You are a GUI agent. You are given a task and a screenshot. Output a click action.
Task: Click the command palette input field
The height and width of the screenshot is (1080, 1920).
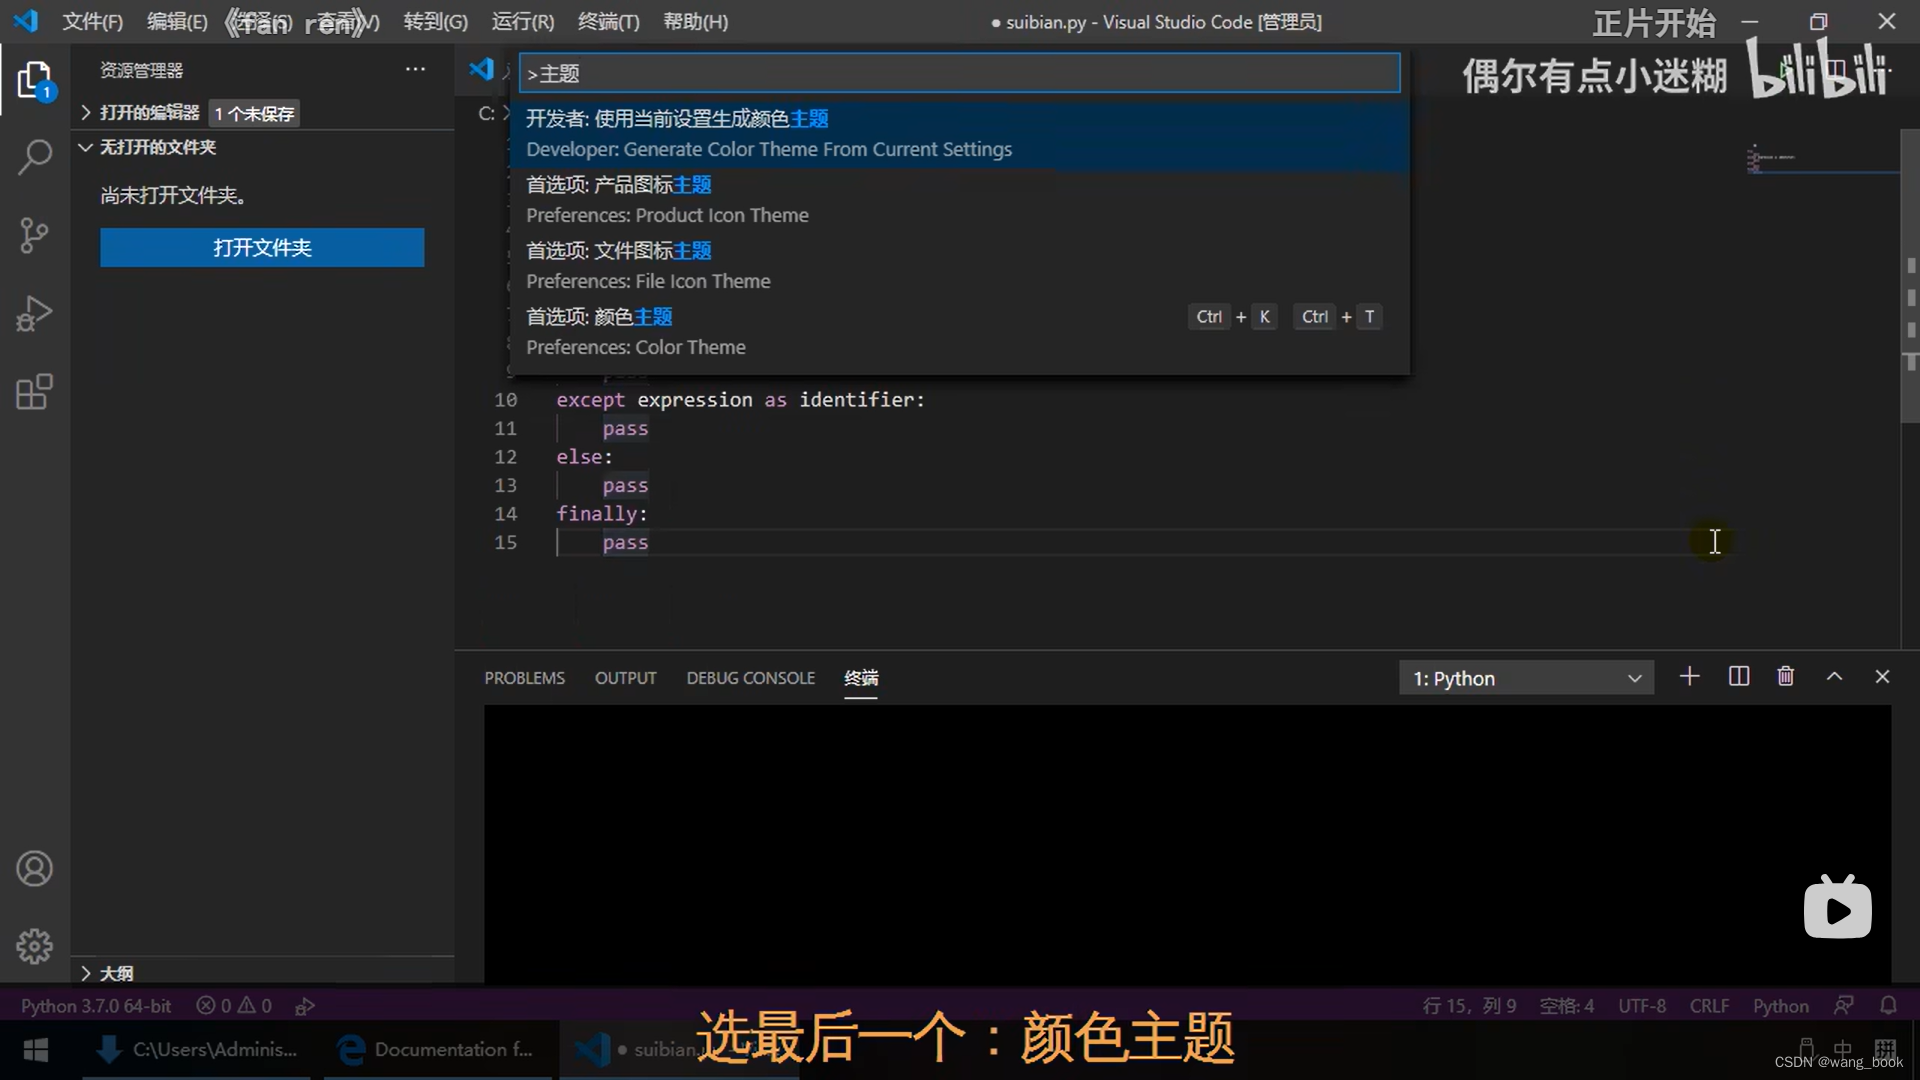[958, 73]
